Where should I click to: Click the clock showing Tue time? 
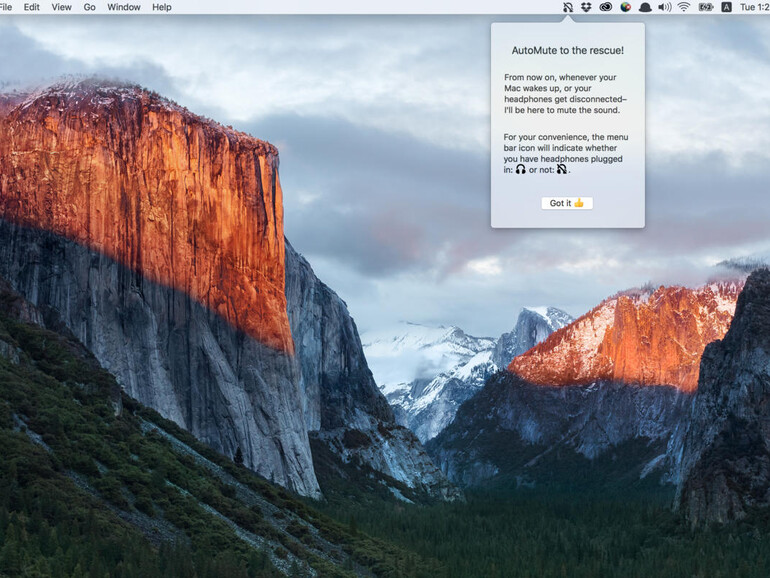pos(754,7)
